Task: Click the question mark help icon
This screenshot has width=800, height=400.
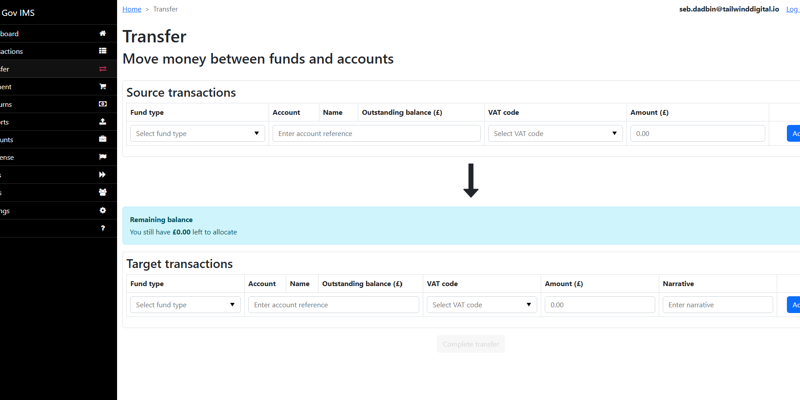Action: (x=102, y=228)
